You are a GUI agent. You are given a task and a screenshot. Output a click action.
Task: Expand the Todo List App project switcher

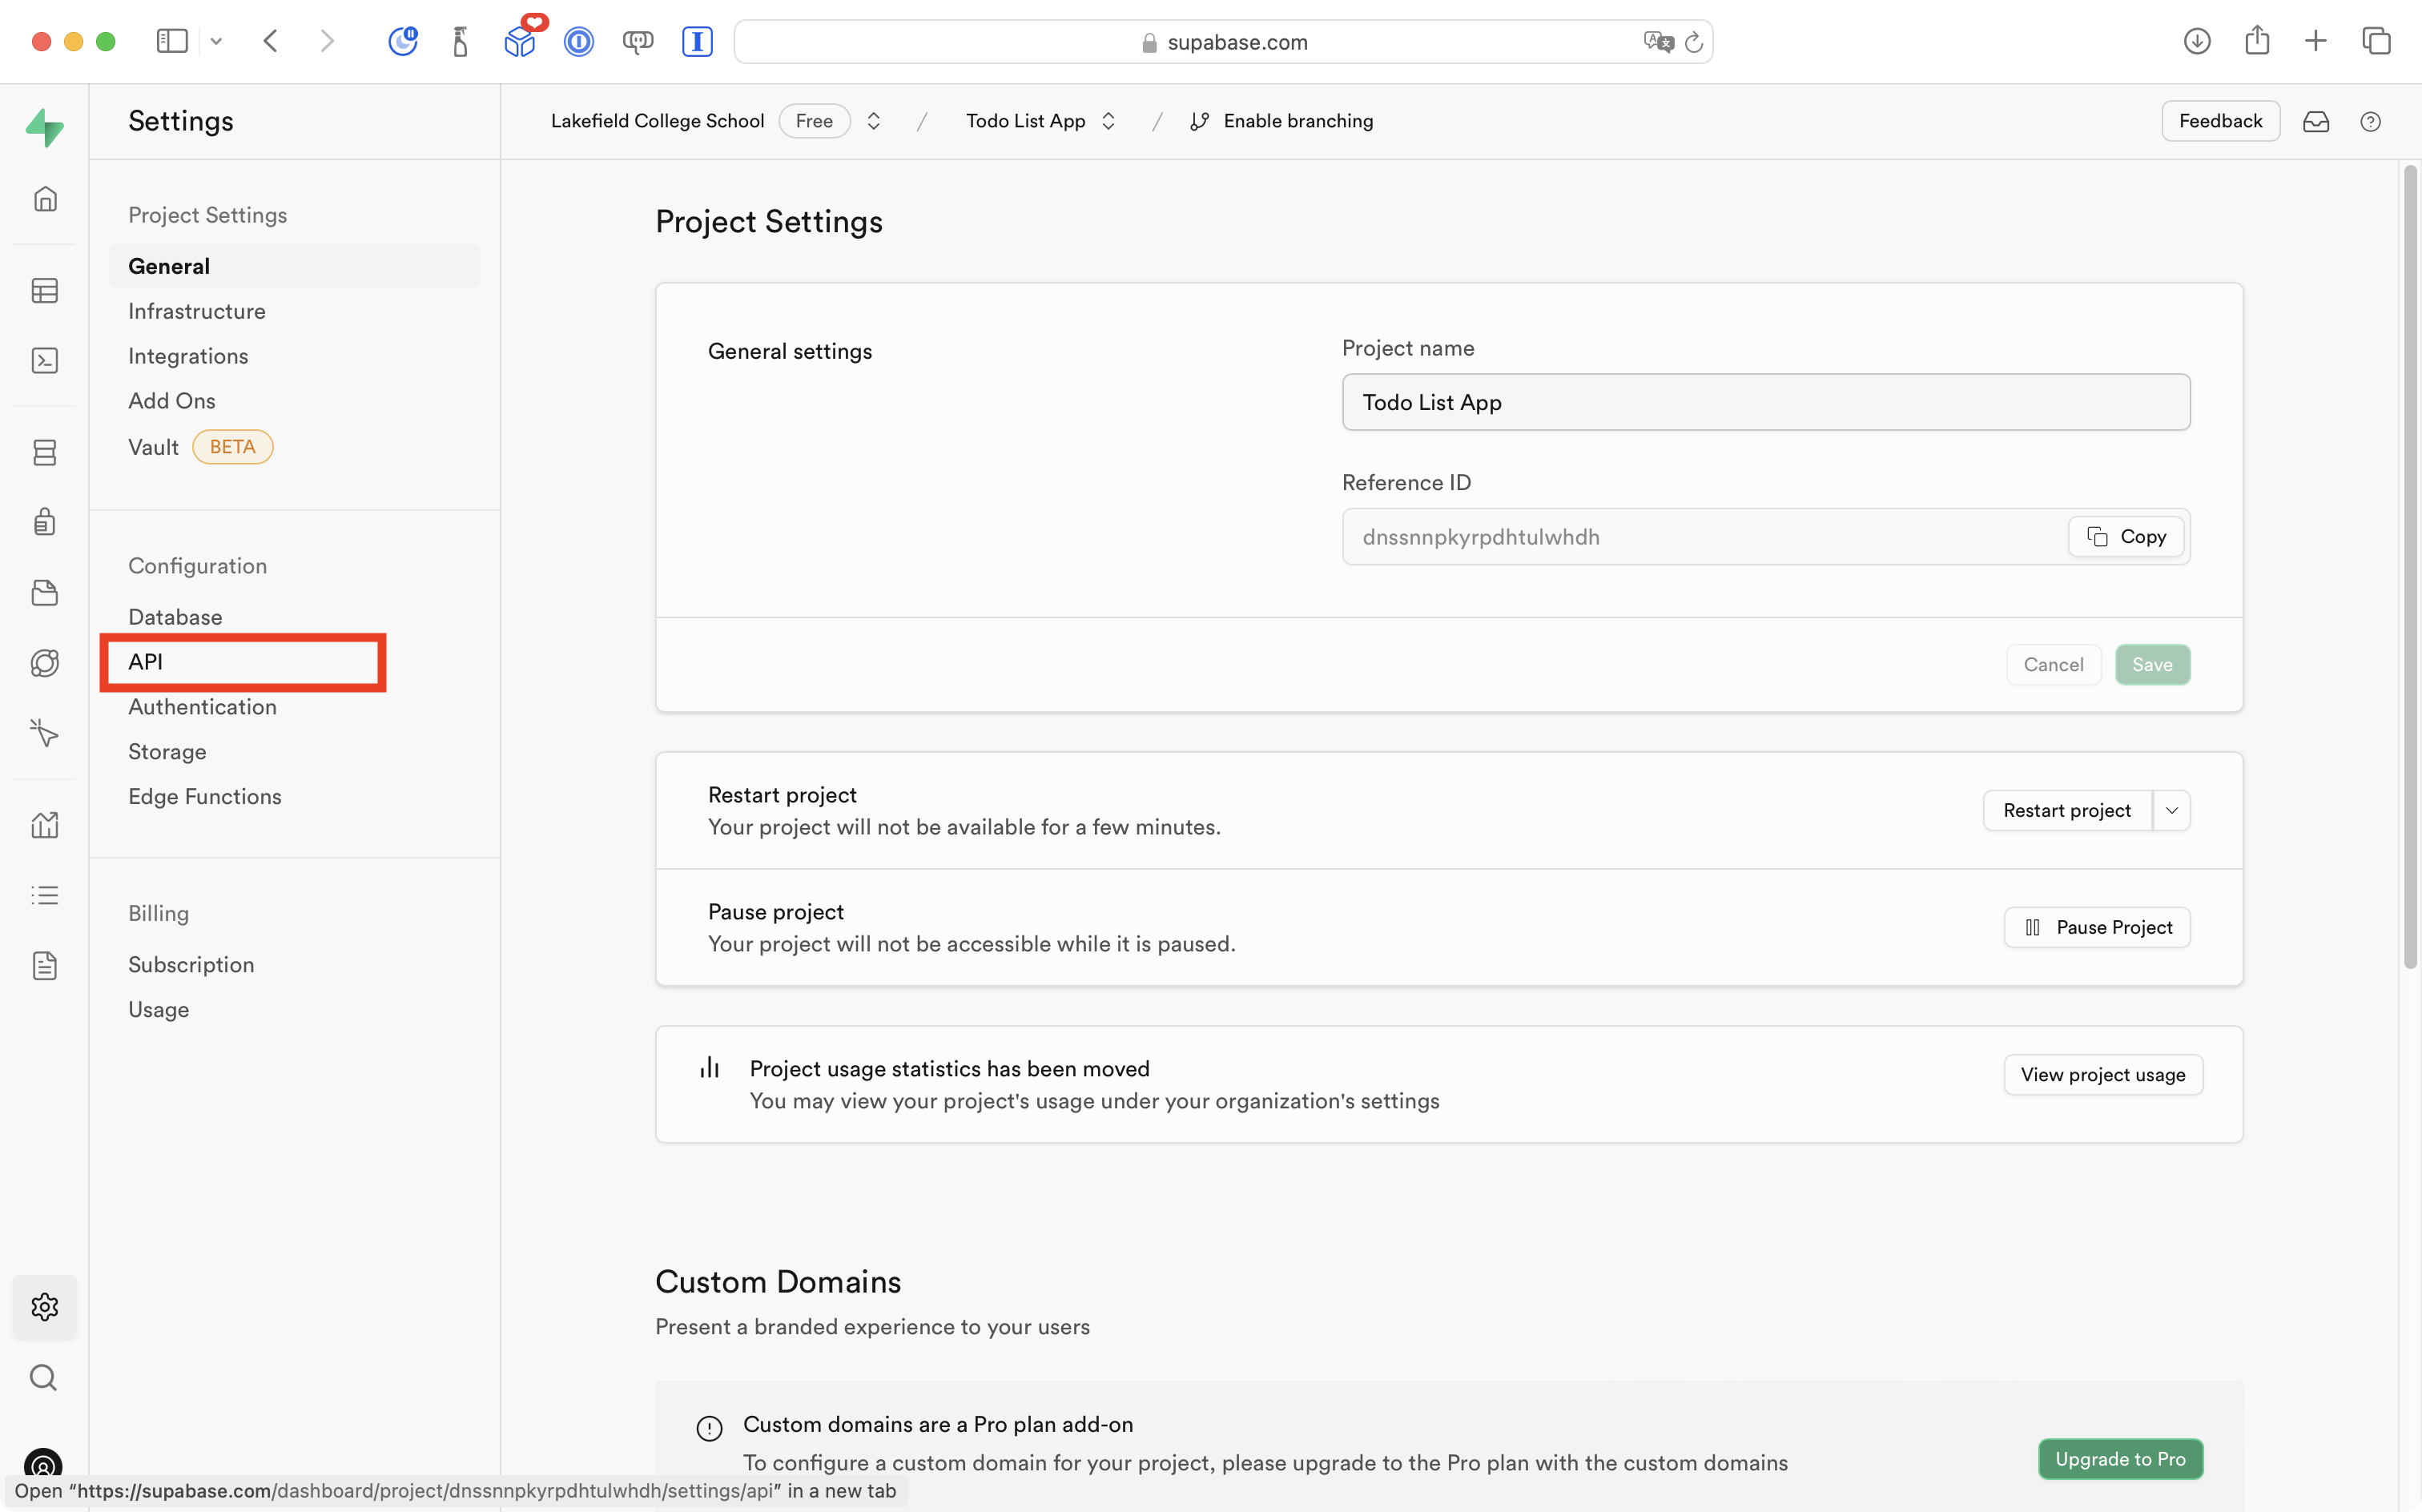tap(1108, 121)
